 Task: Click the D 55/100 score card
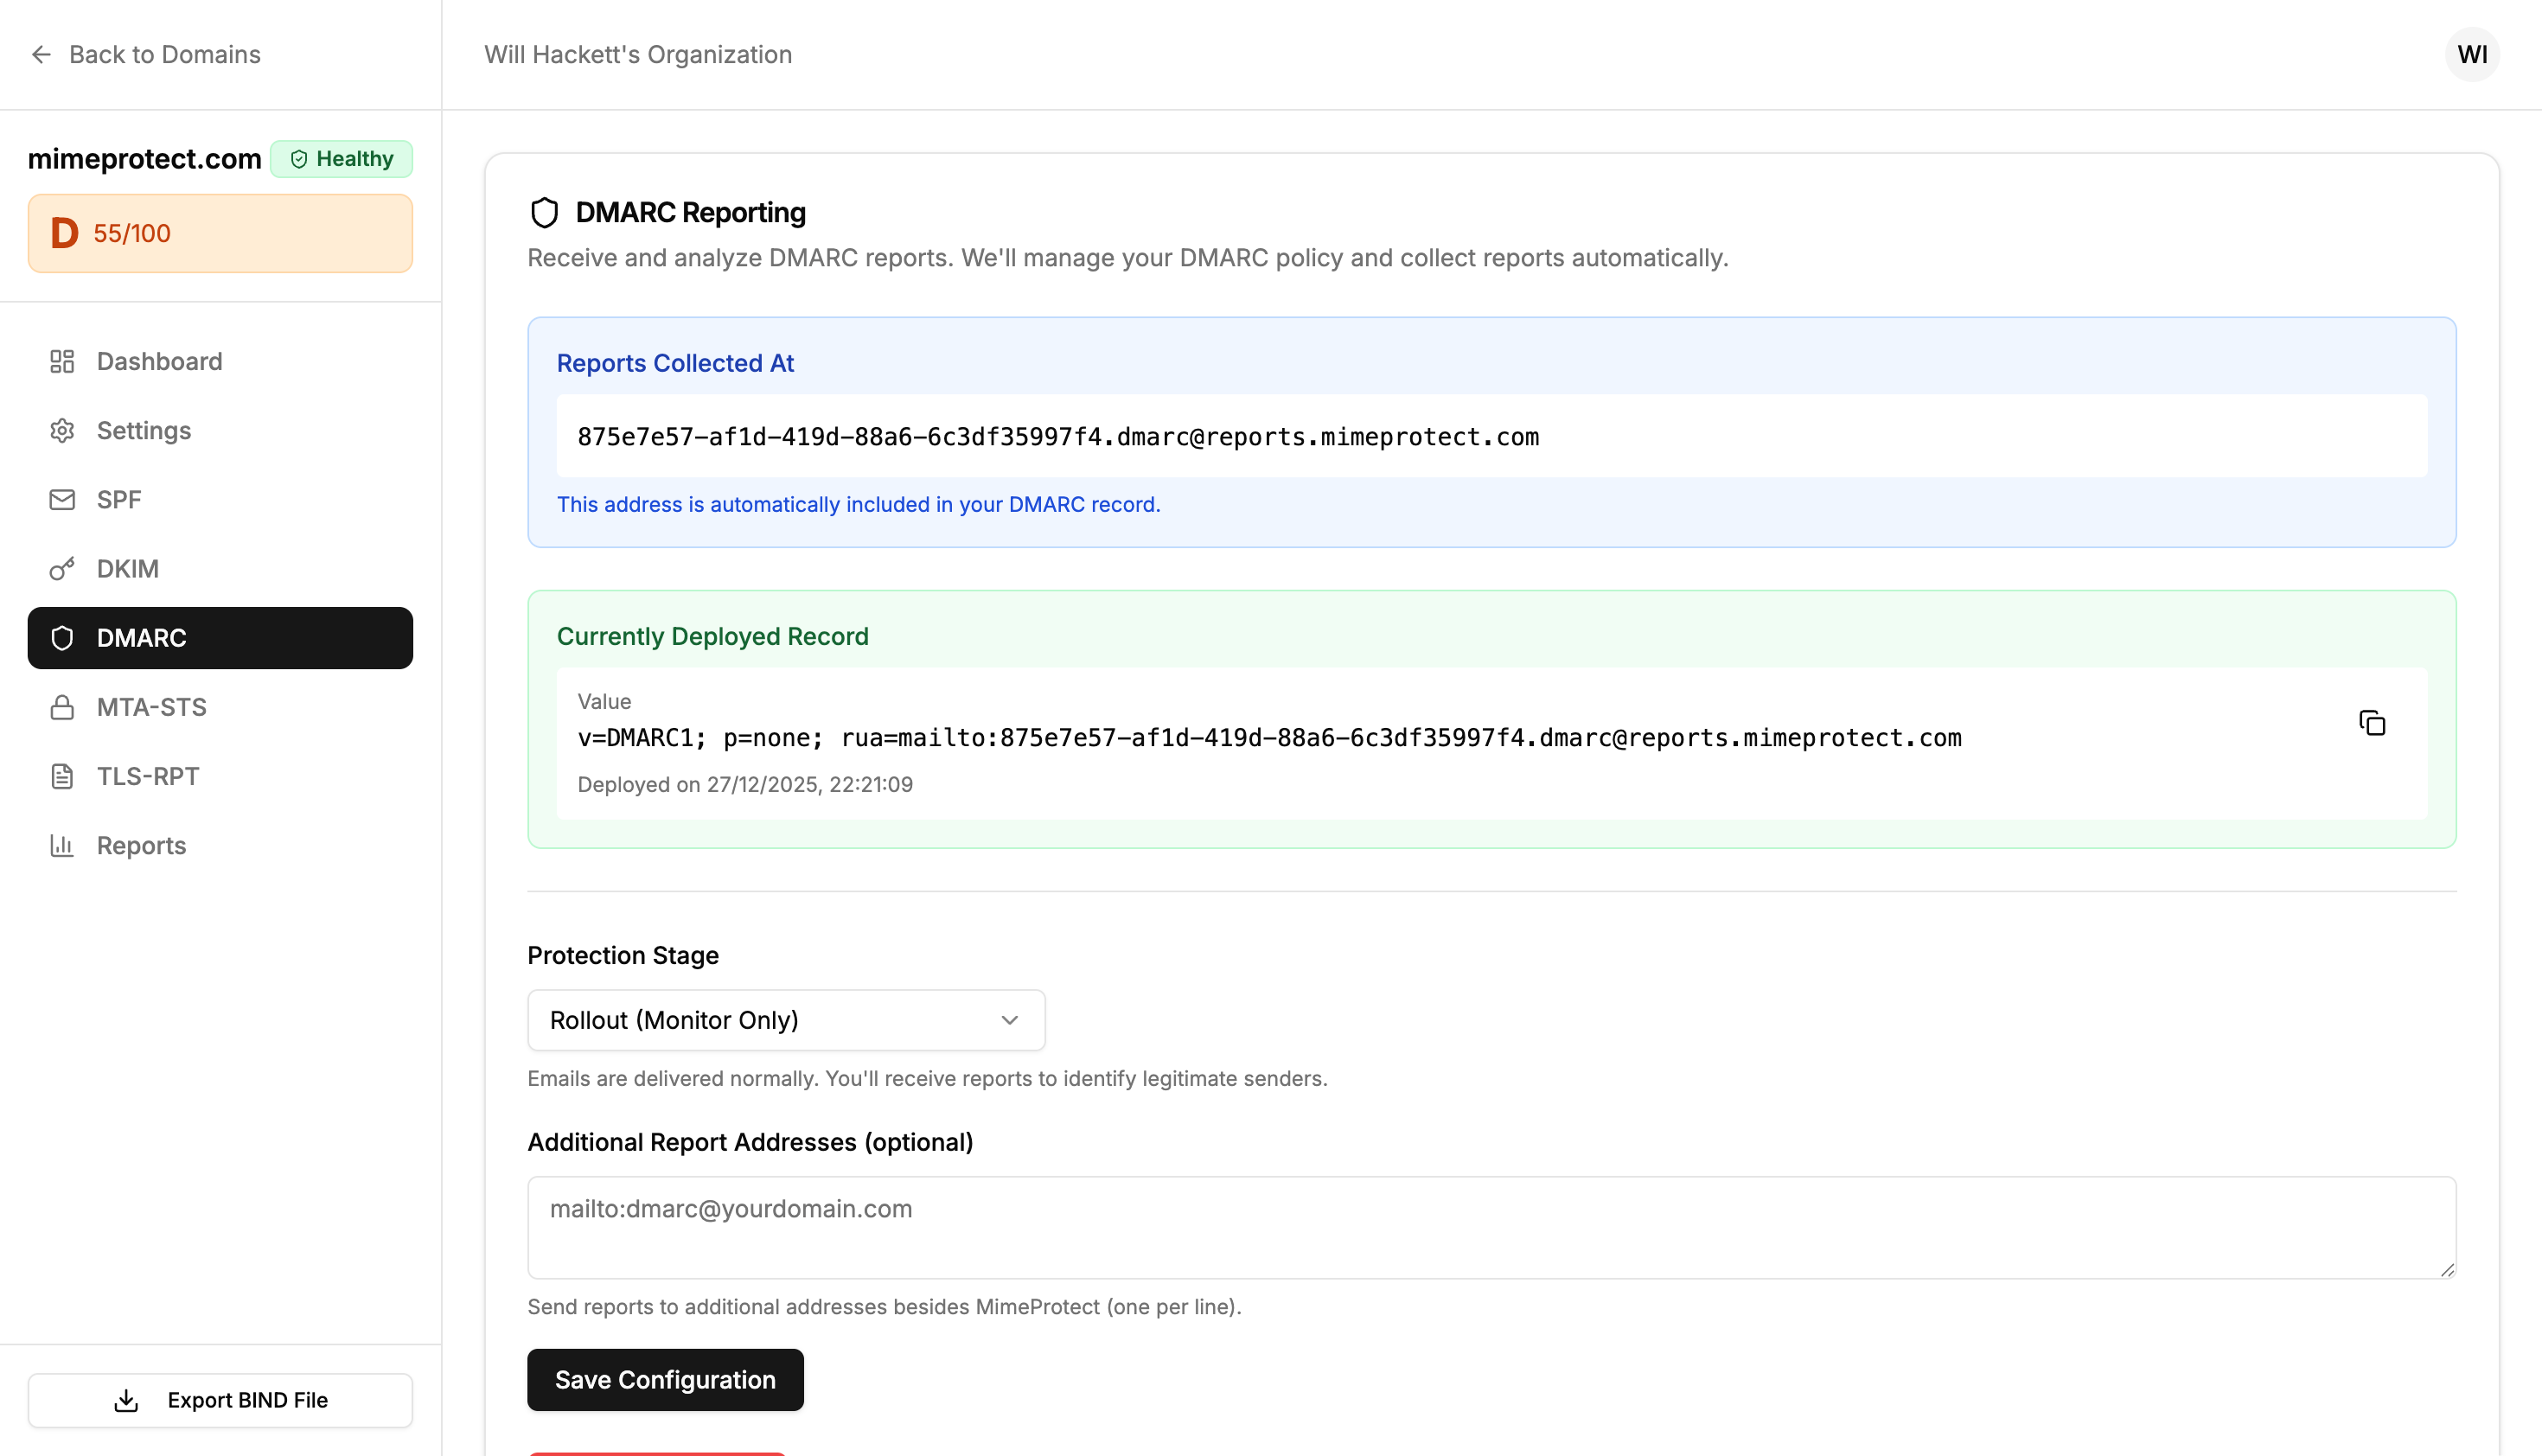[x=220, y=234]
